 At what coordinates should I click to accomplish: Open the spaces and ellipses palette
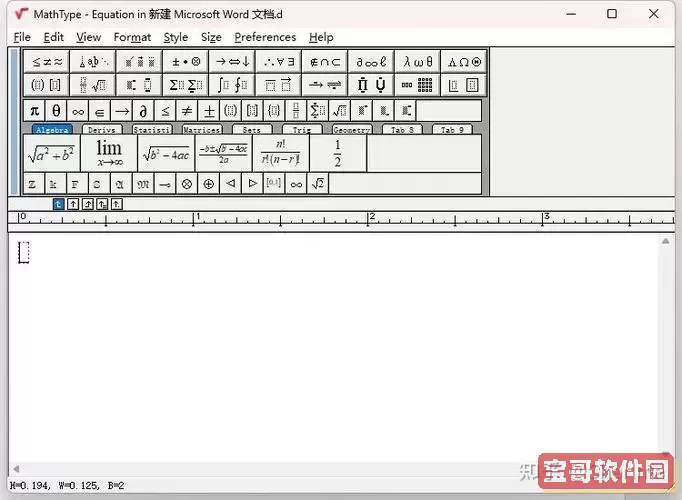(93, 62)
